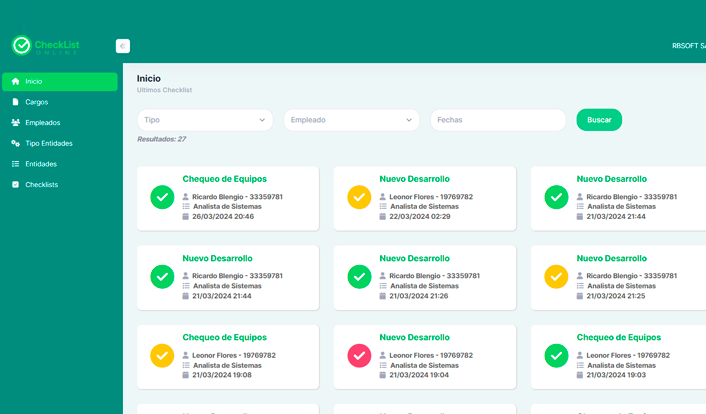Click person icon on 21/03/2024 19:04 card

coord(383,355)
